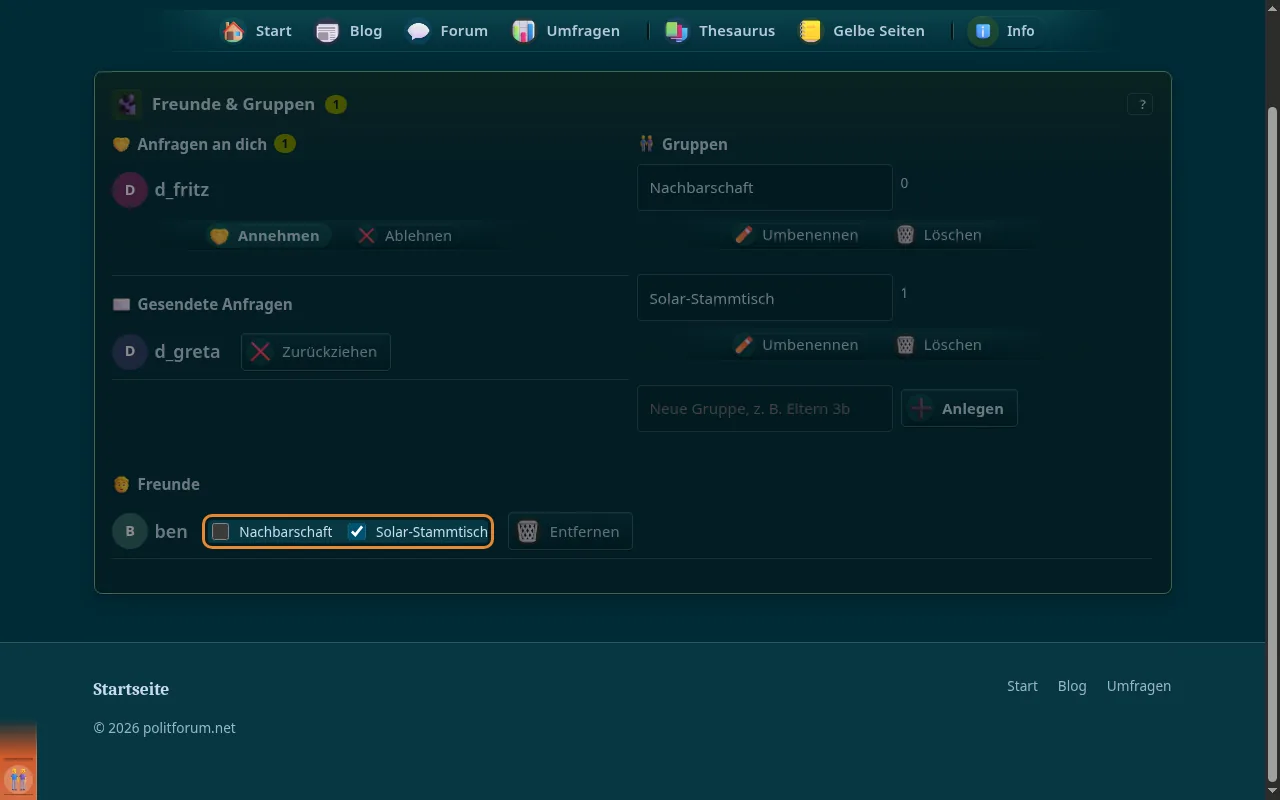The width and height of the screenshot is (1280, 800).
Task: Check the Nachbarschaft checkbox for ben
Action: (x=221, y=532)
